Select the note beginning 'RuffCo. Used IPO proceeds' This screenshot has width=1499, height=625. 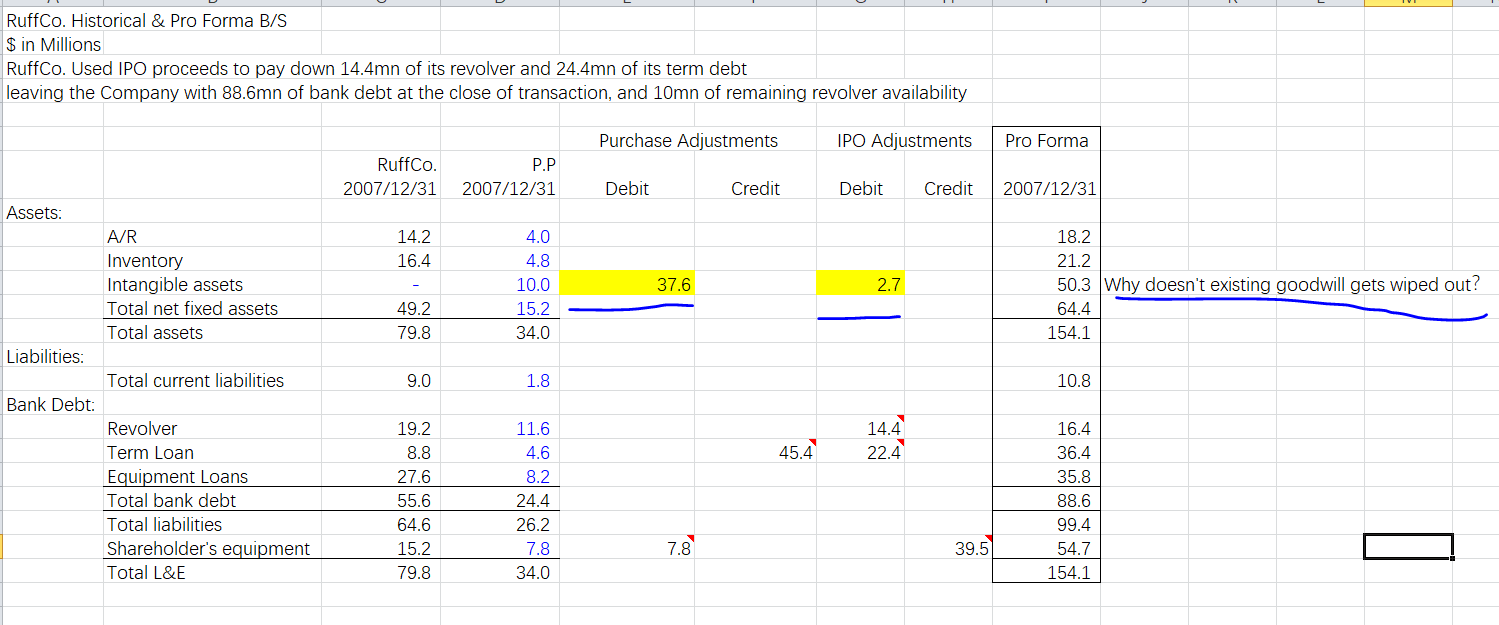pyautogui.click(x=376, y=68)
